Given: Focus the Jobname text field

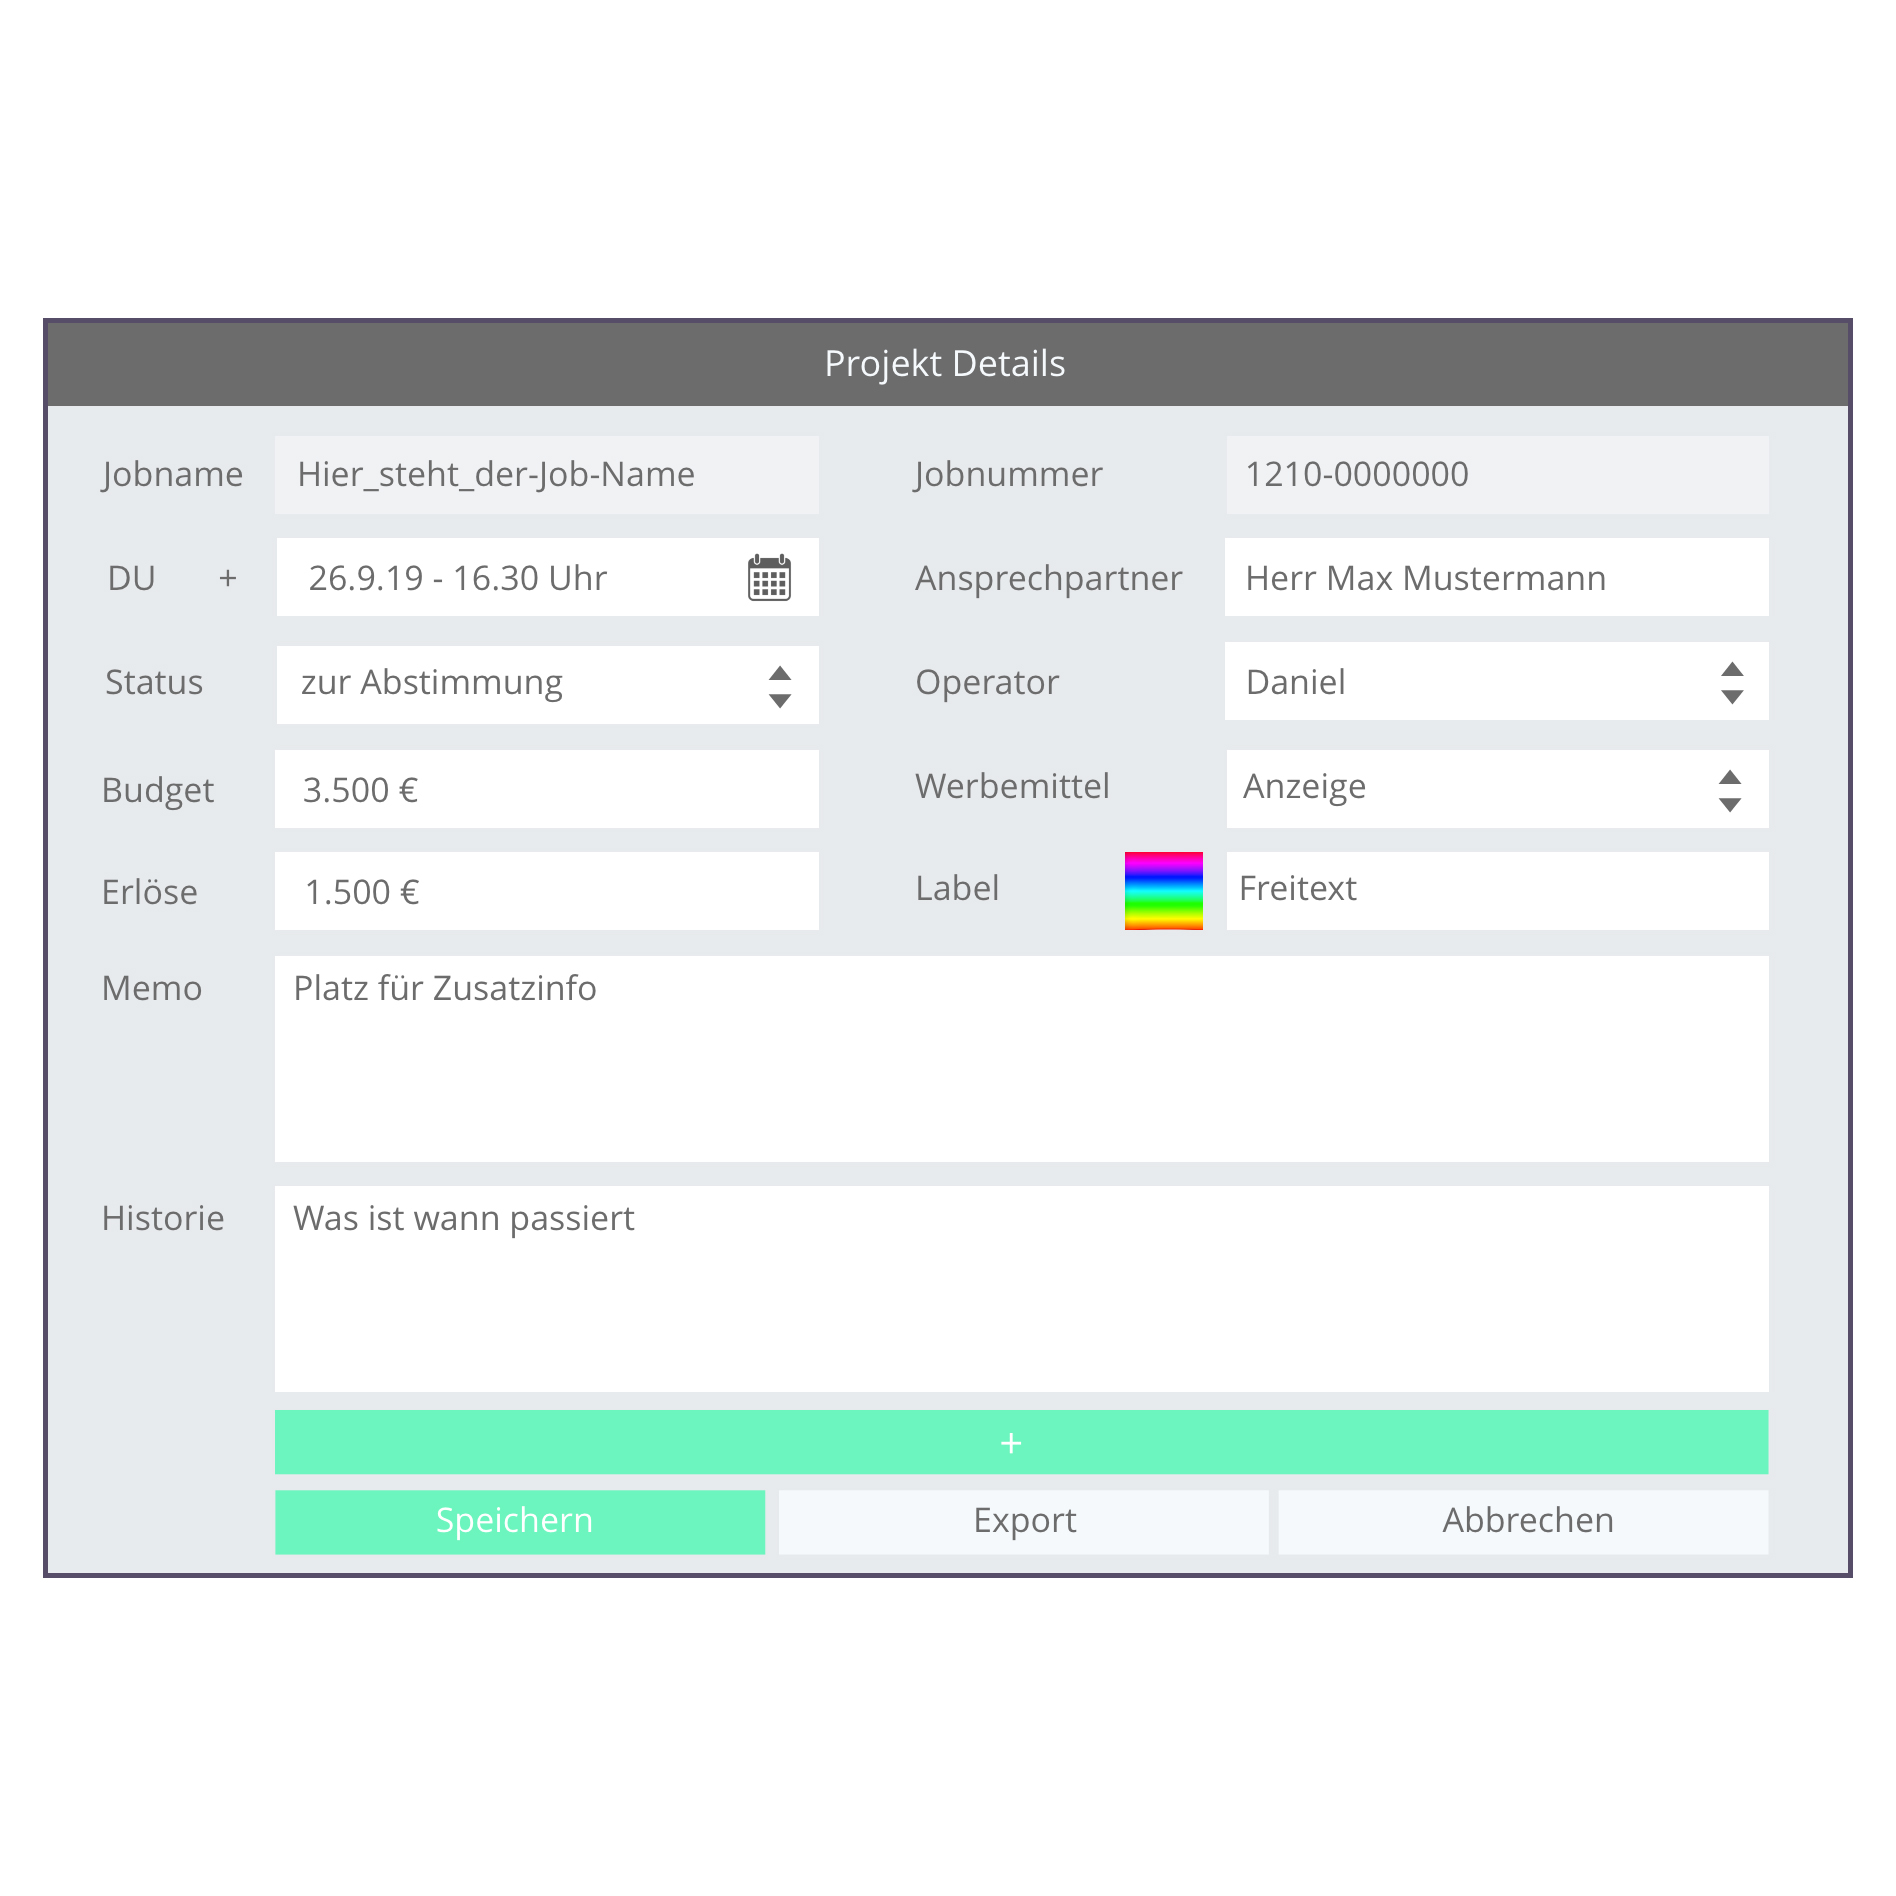Looking at the screenshot, I should point(546,475).
